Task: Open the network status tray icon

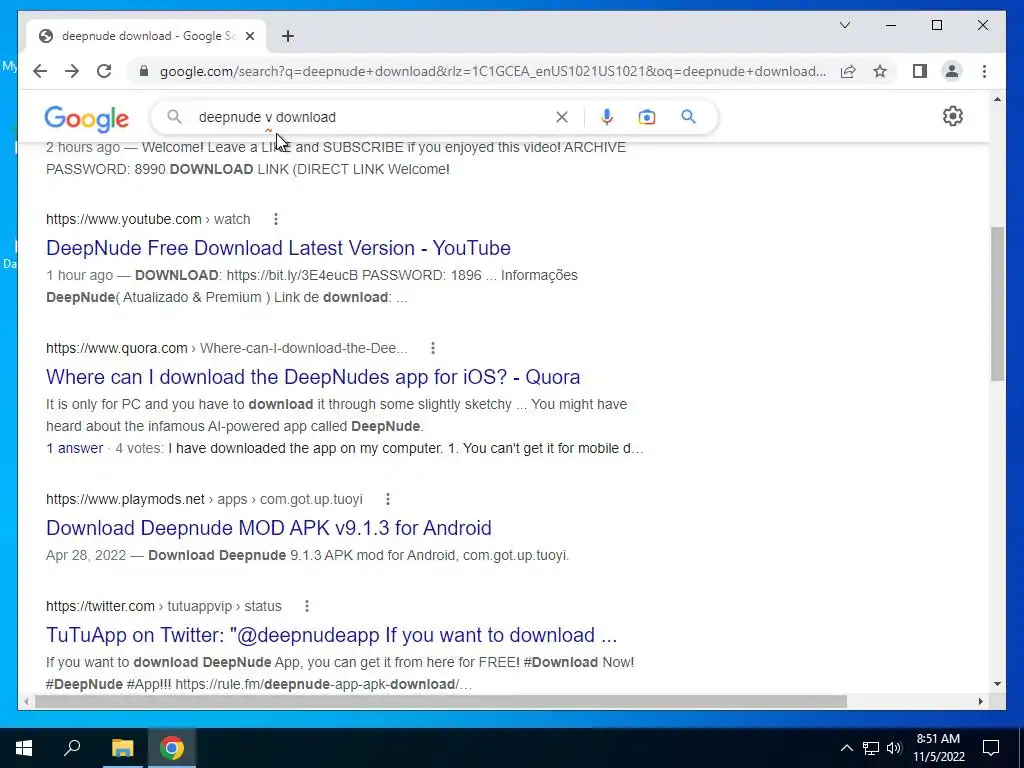Action: [871, 748]
